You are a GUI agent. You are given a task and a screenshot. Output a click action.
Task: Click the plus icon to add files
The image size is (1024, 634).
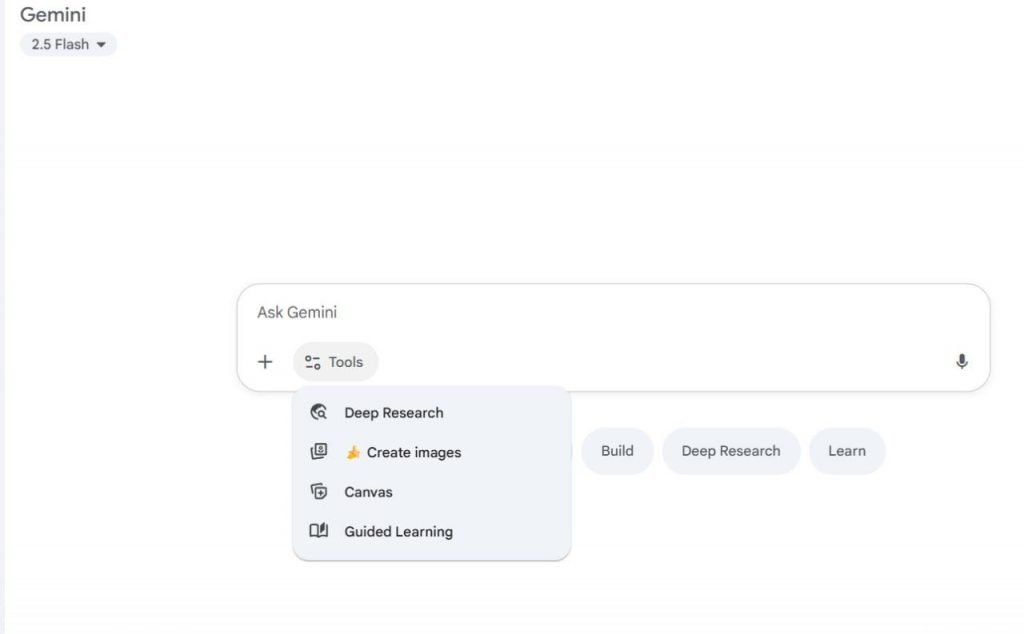point(265,362)
